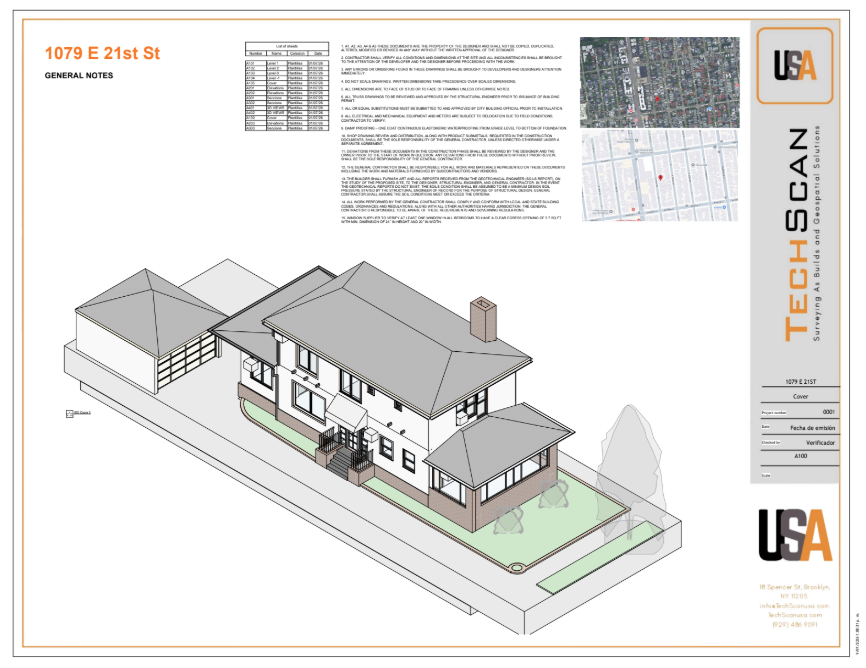Click the Cover sheet name in title block

click(800, 397)
